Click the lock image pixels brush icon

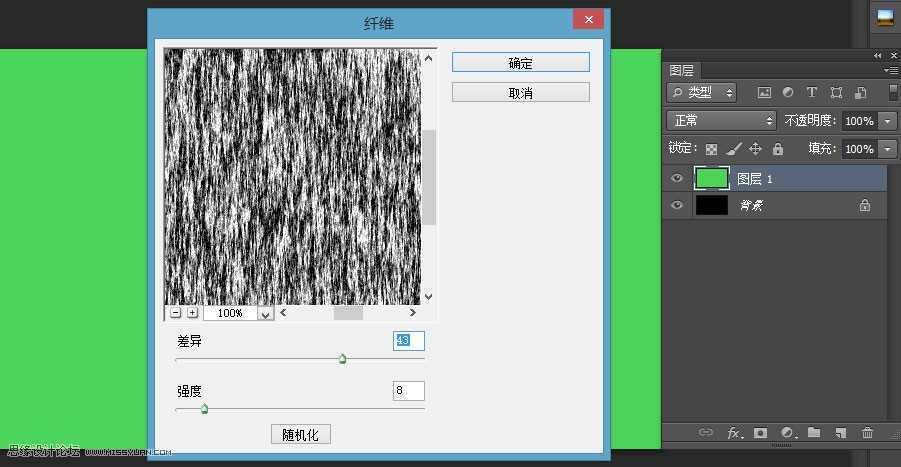pyautogui.click(x=733, y=149)
